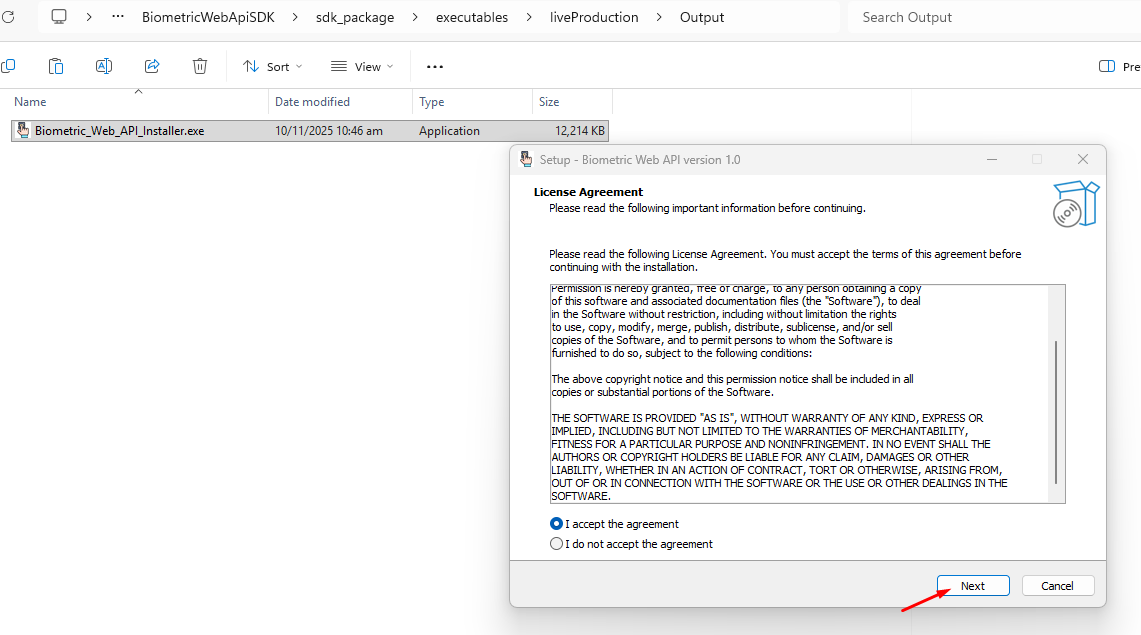Select I accept the agreement radio
This screenshot has width=1141, height=635.
[557, 524]
